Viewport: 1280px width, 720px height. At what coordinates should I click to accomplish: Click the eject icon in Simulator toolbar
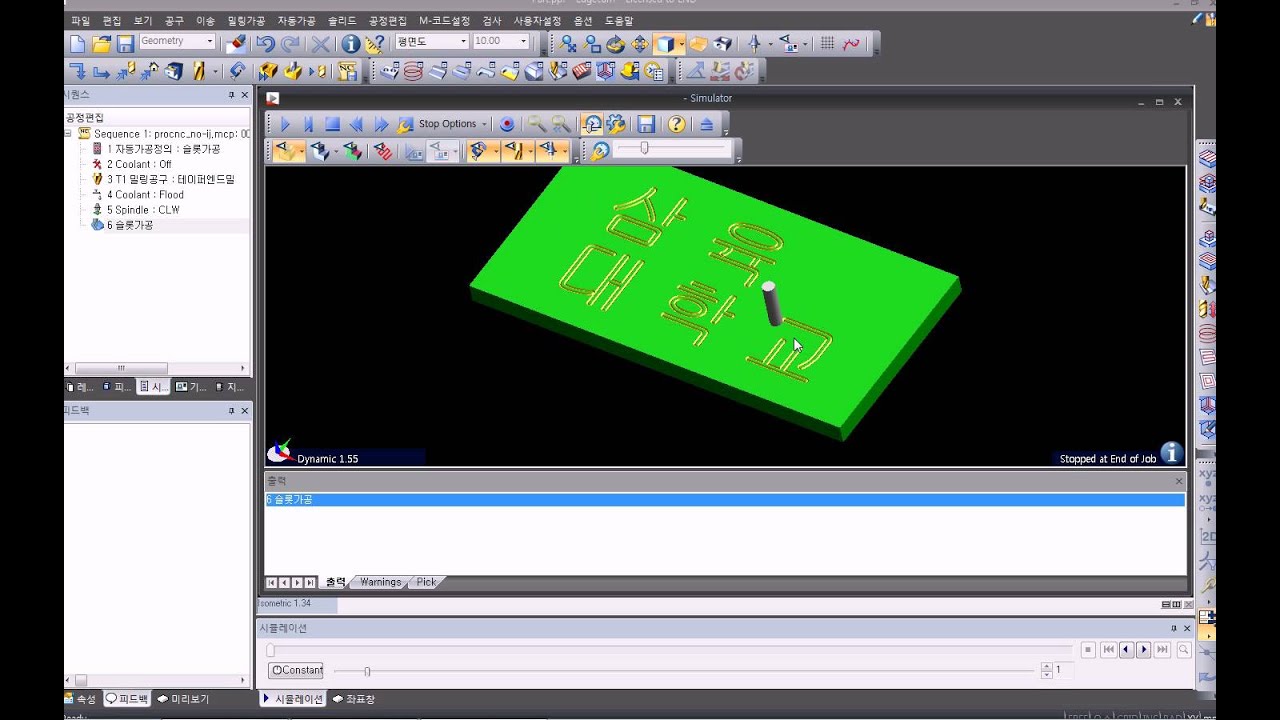(707, 124)
